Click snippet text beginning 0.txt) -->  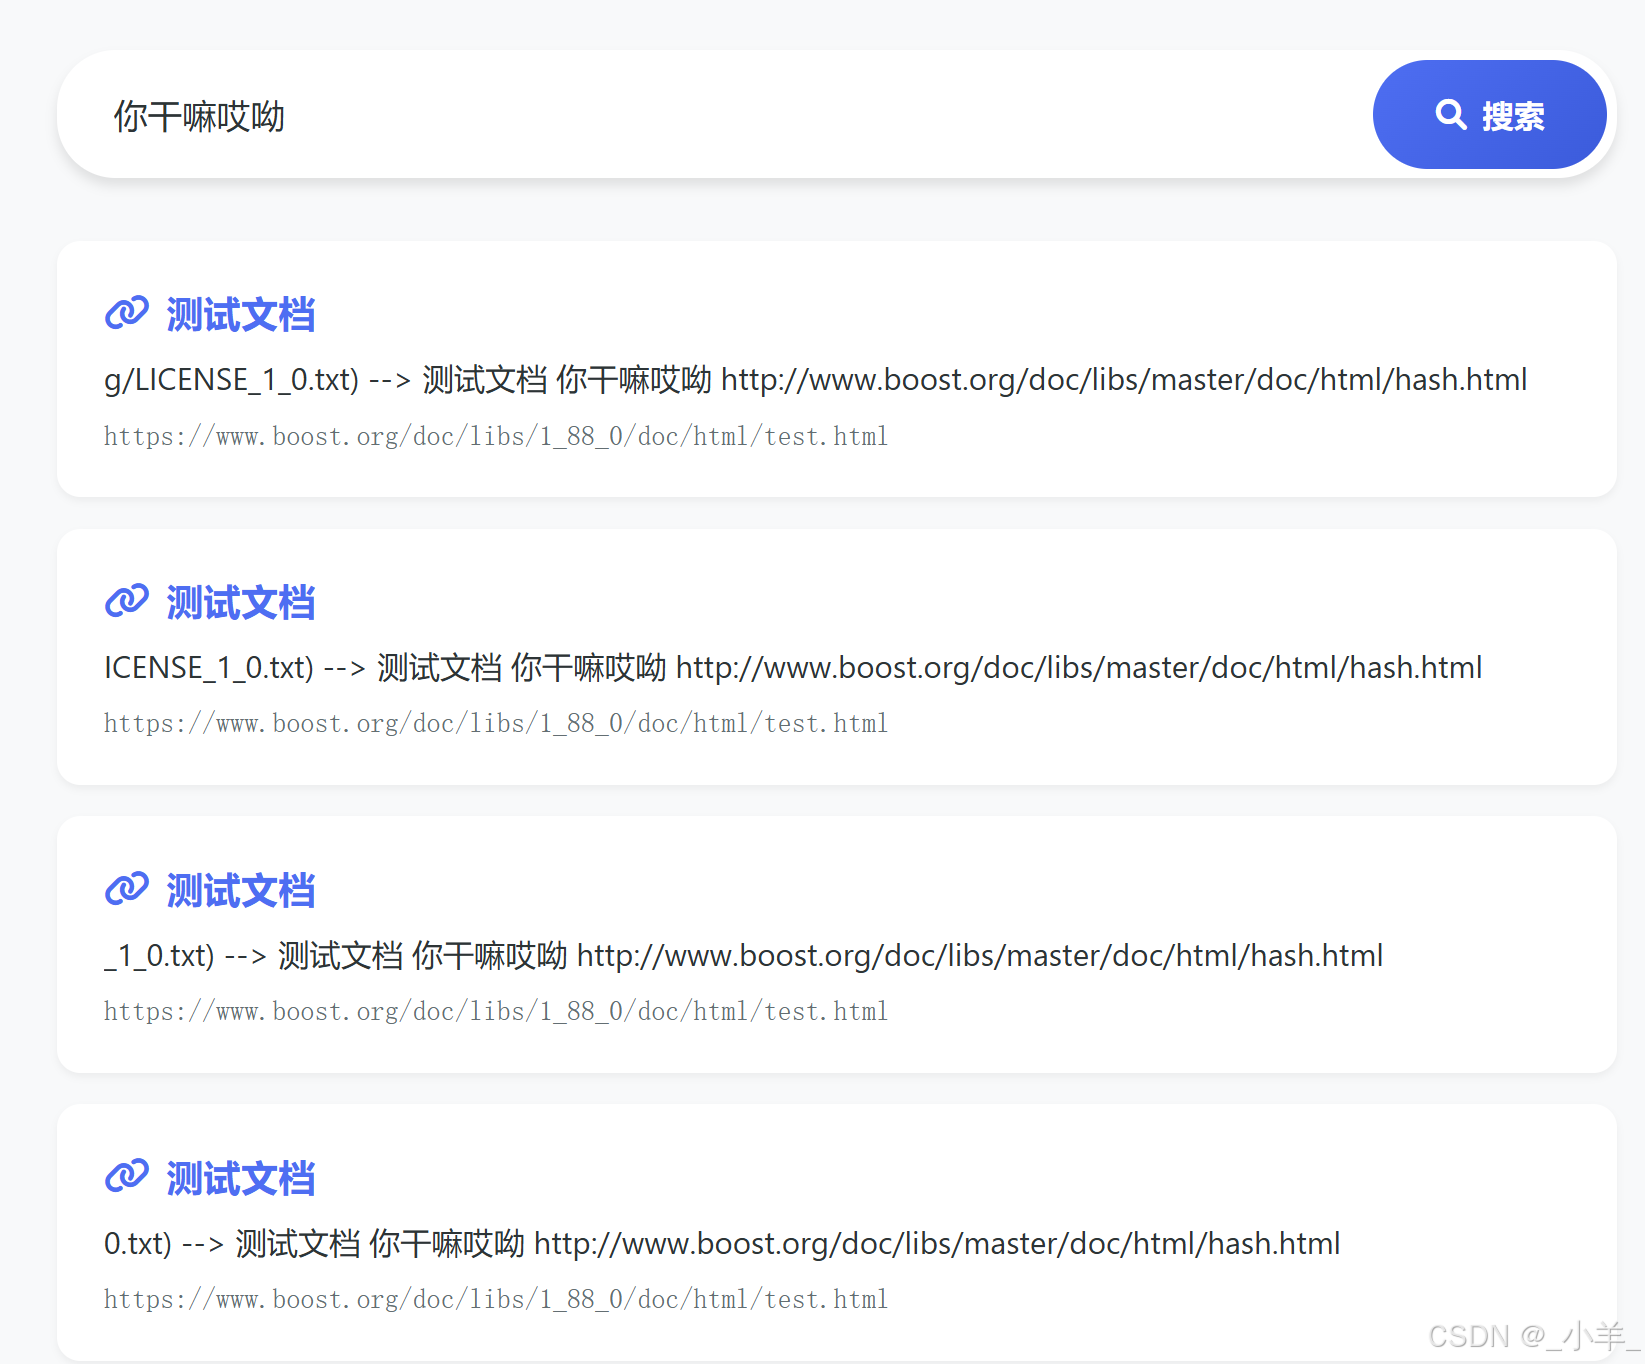[722, 1244]
